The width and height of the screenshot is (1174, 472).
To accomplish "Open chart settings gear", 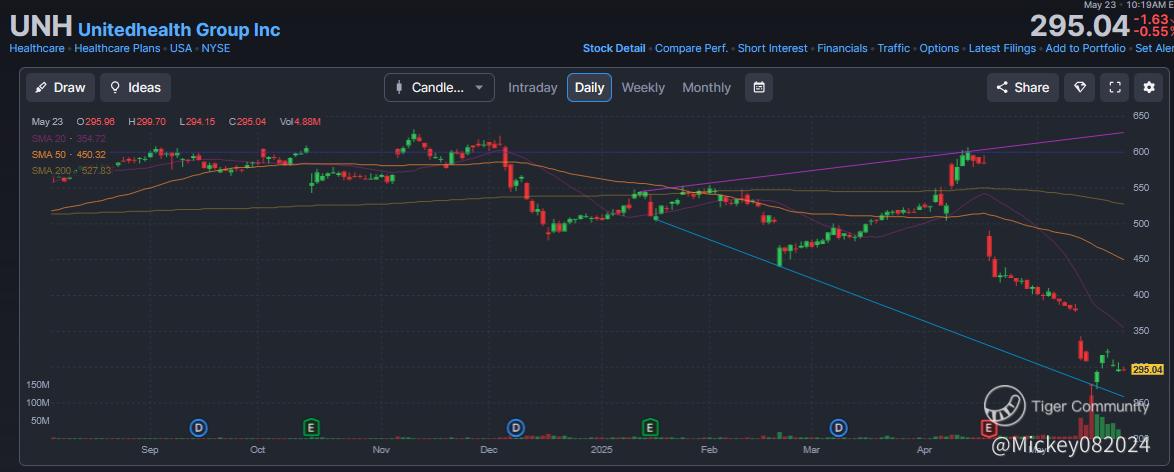I will [1149, 88].
